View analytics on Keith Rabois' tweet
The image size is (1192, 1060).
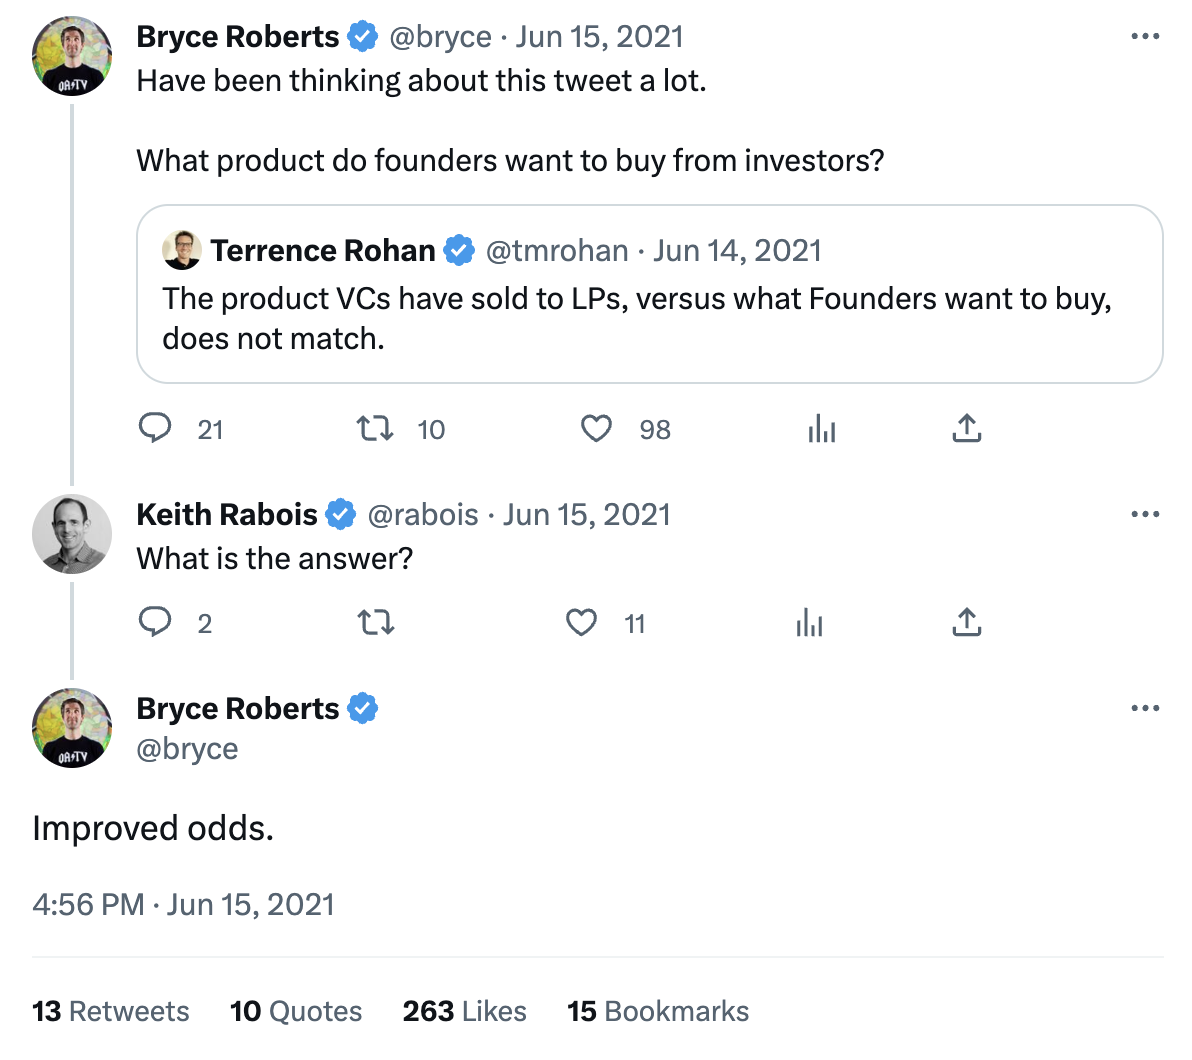[809, 623]
